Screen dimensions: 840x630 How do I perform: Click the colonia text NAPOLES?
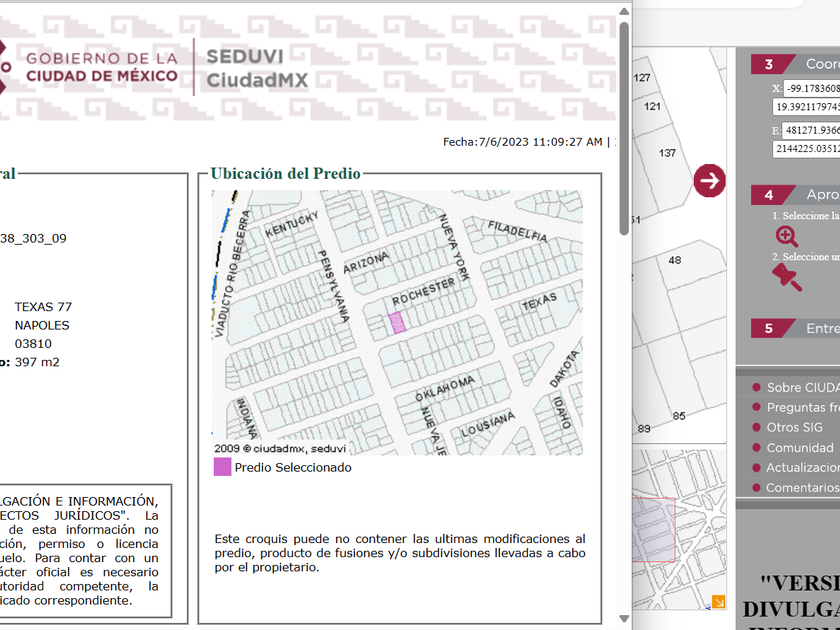click(x=42, y=325)
